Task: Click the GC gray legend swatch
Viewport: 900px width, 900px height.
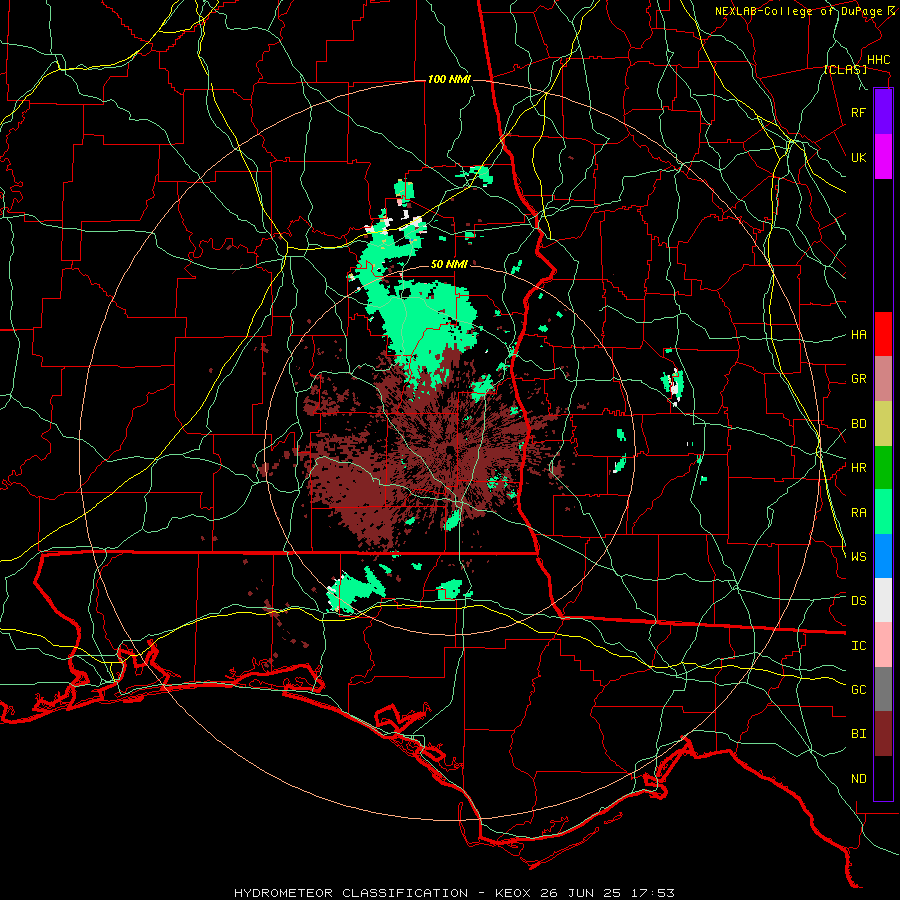Action: point(883,689)
